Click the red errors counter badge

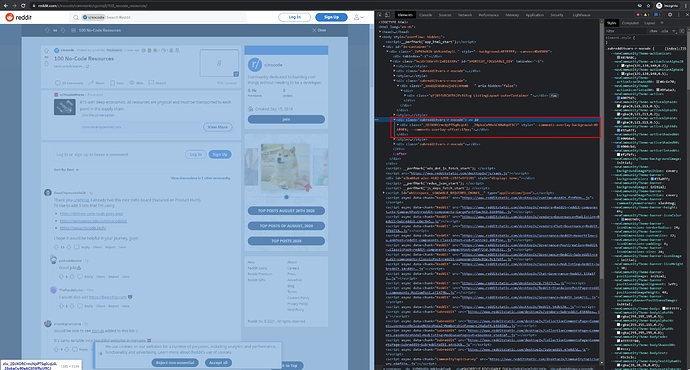(x=640, y=15)
